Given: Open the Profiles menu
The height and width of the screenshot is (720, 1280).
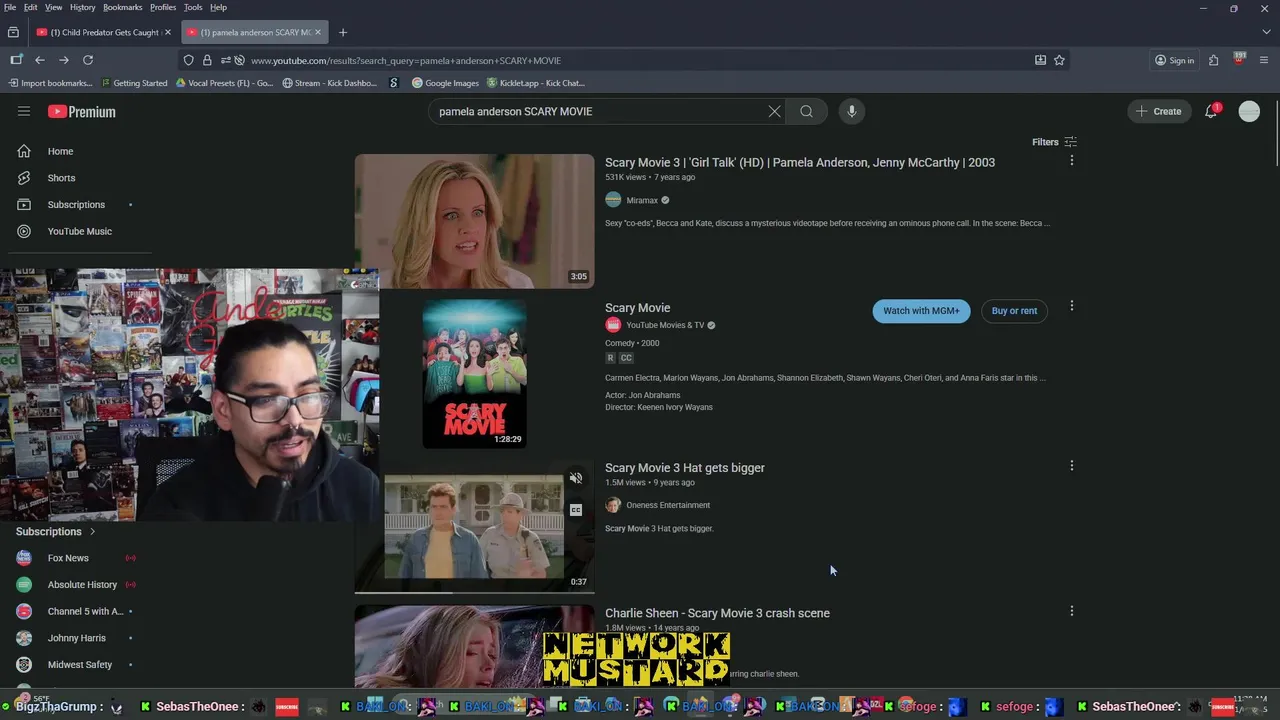Looking at the screenshot, I should (x=163, y=7).
